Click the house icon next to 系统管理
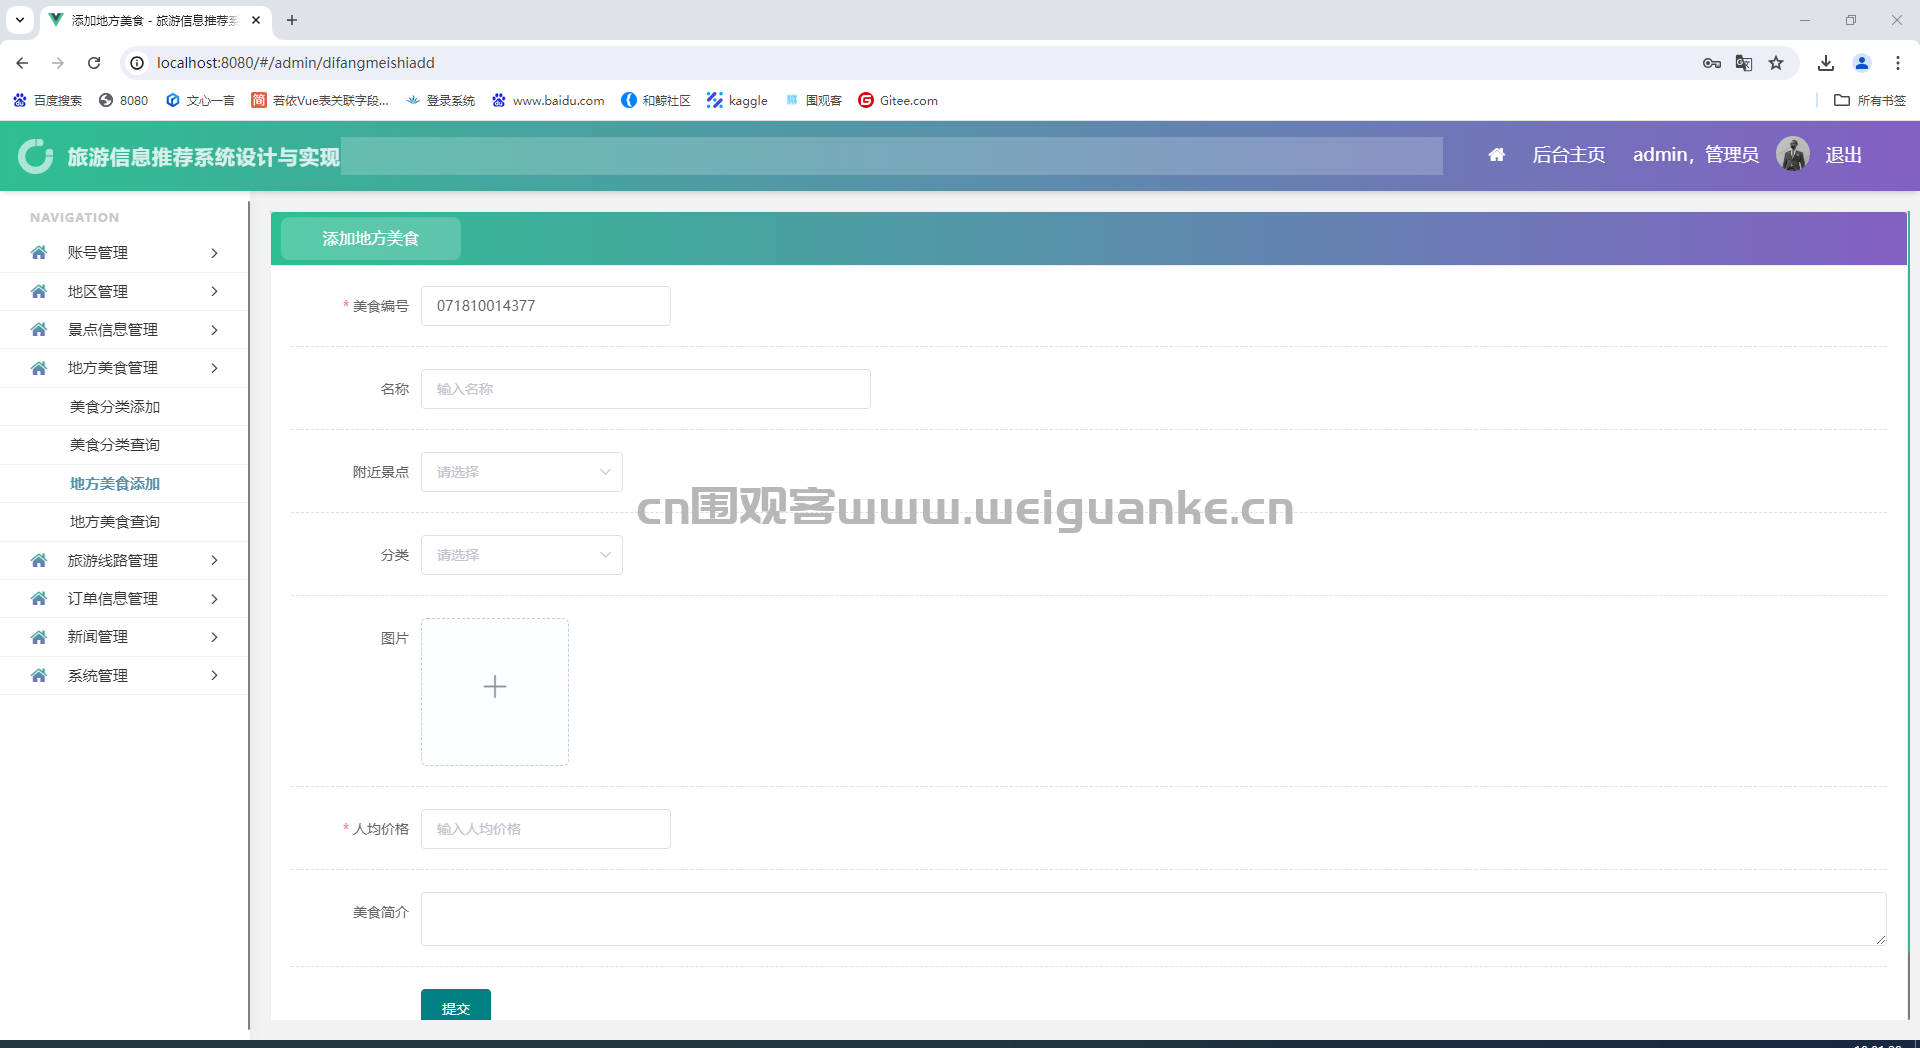 pos(39,676)
